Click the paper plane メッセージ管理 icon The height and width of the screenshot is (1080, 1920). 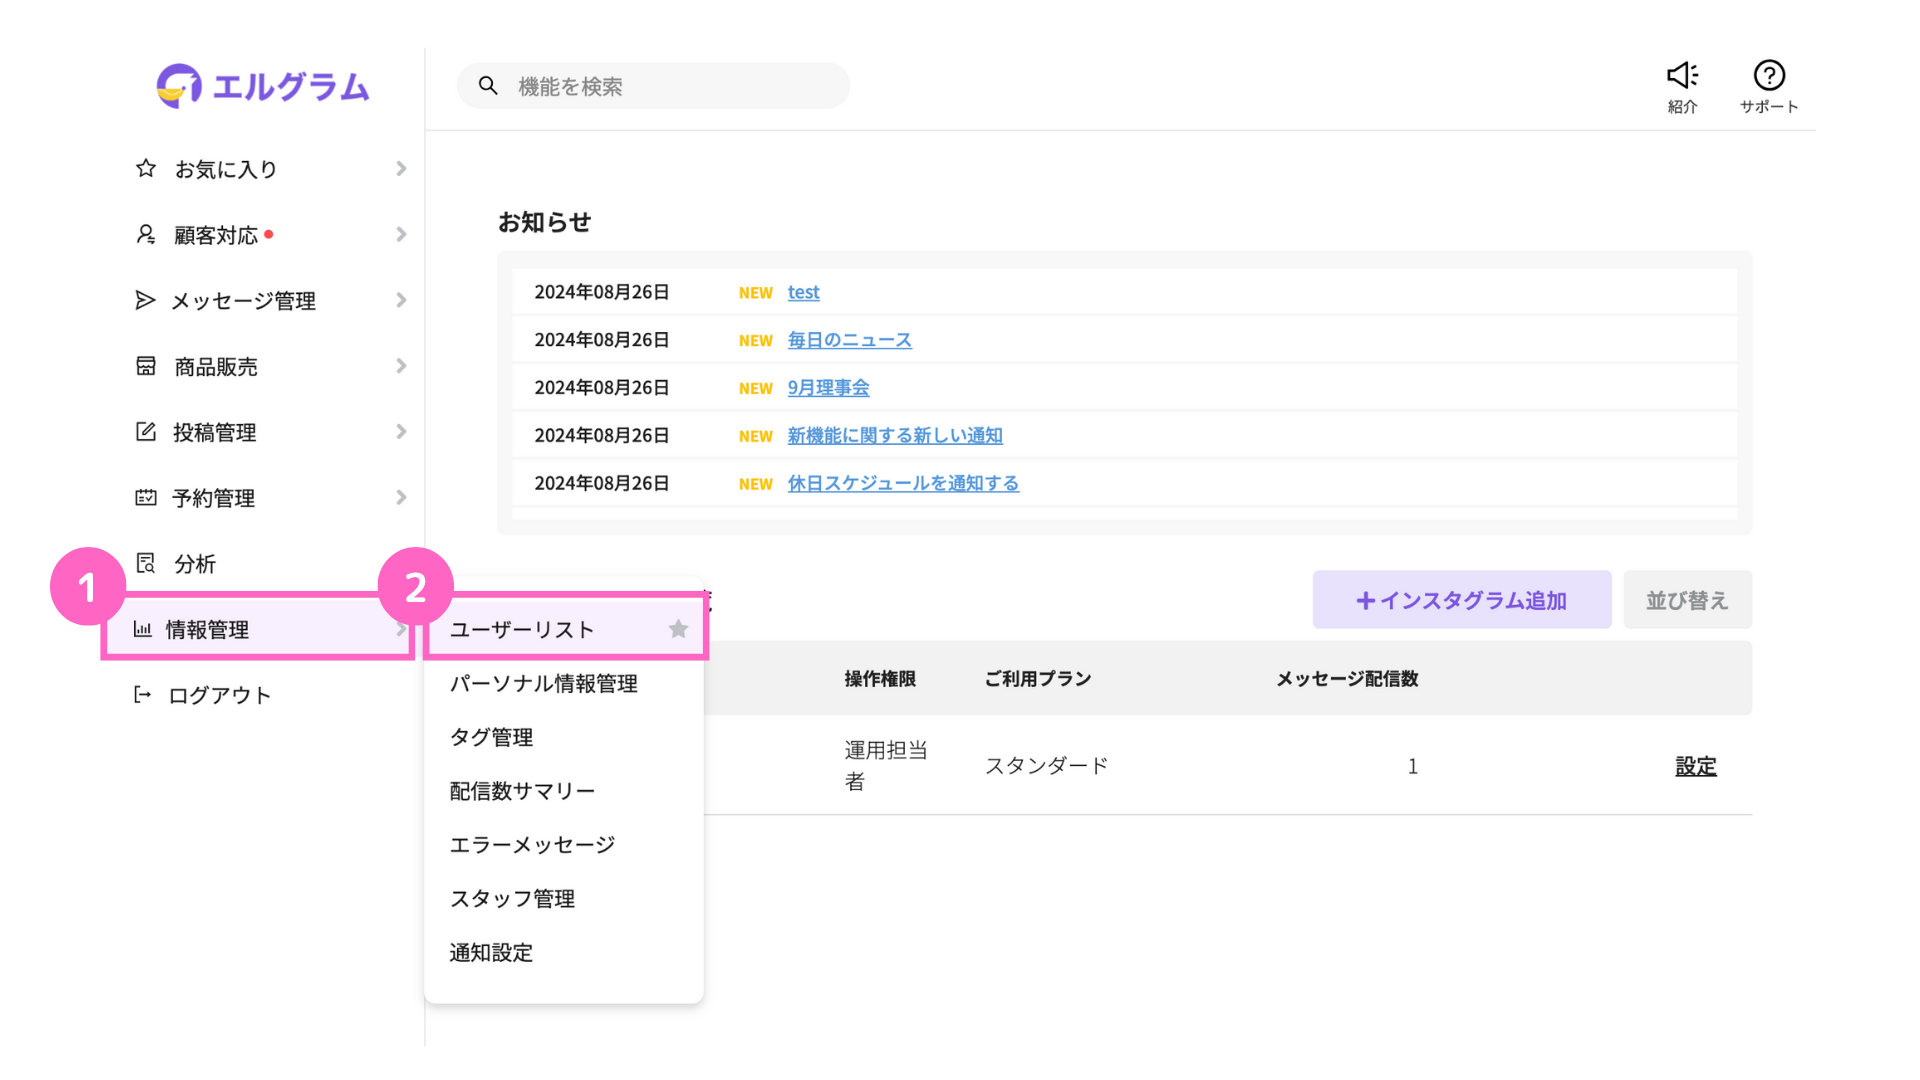[145, 300]
